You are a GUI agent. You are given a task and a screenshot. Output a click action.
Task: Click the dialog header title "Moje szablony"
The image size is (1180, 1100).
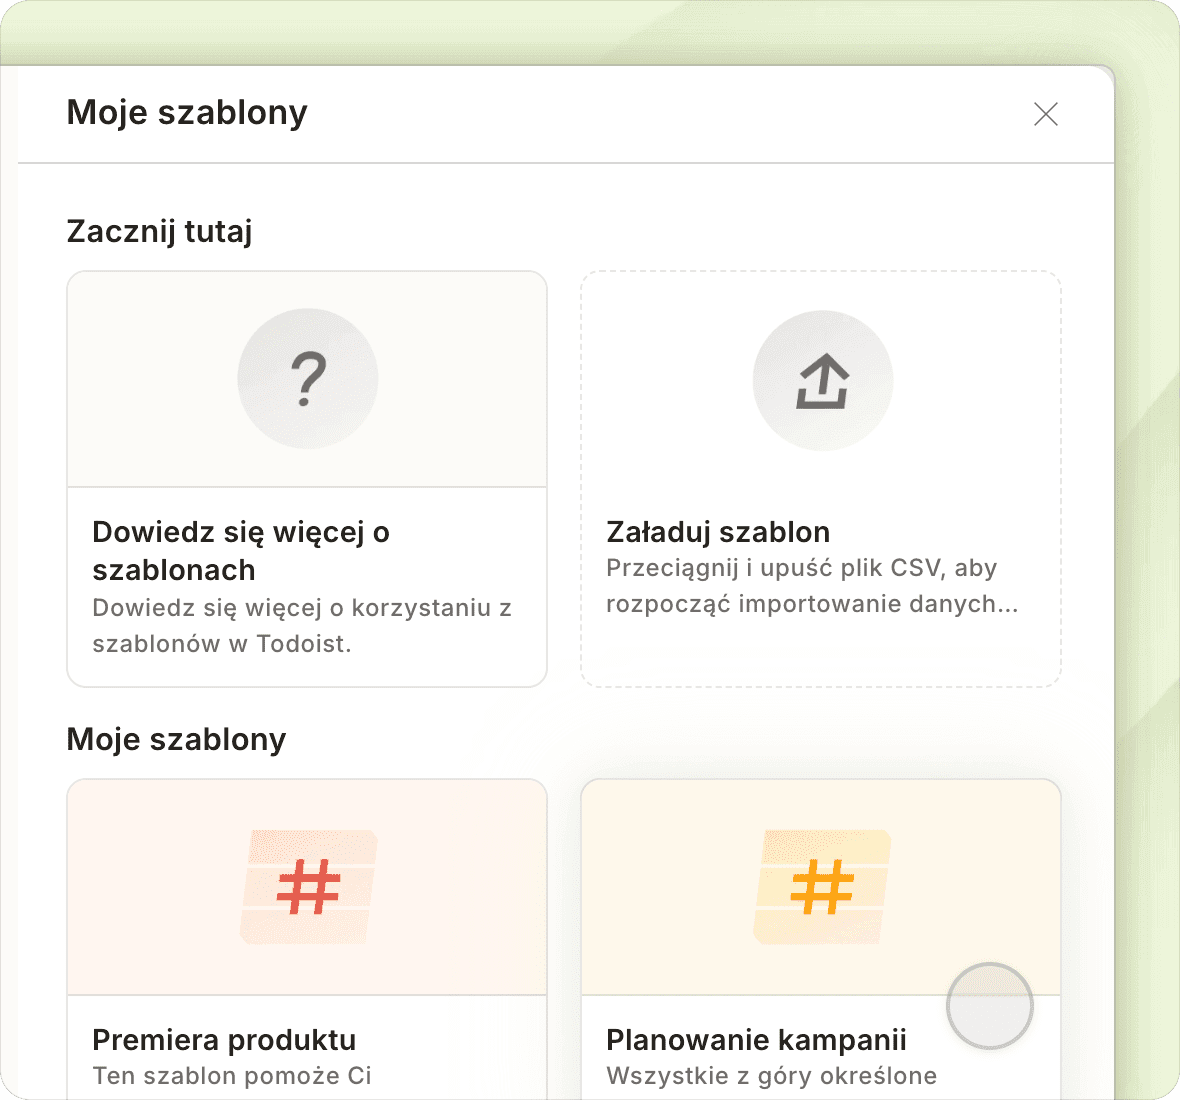tap(187, 113)
